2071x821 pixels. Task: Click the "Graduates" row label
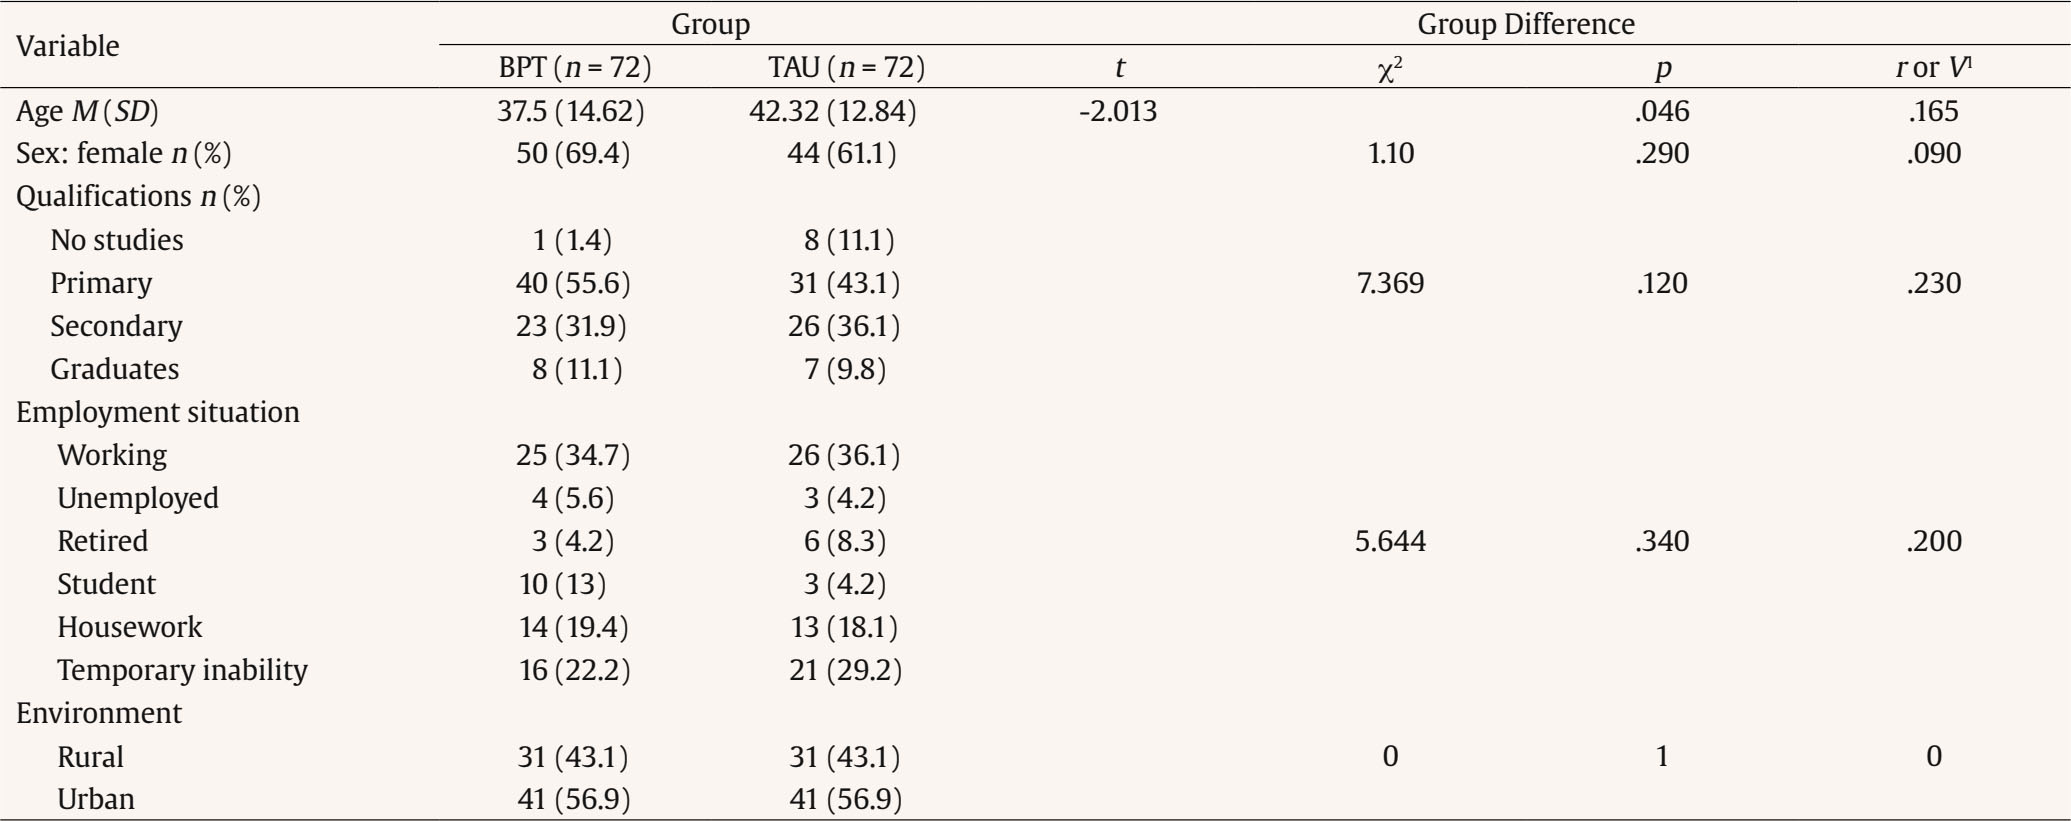tap(114, 369)
